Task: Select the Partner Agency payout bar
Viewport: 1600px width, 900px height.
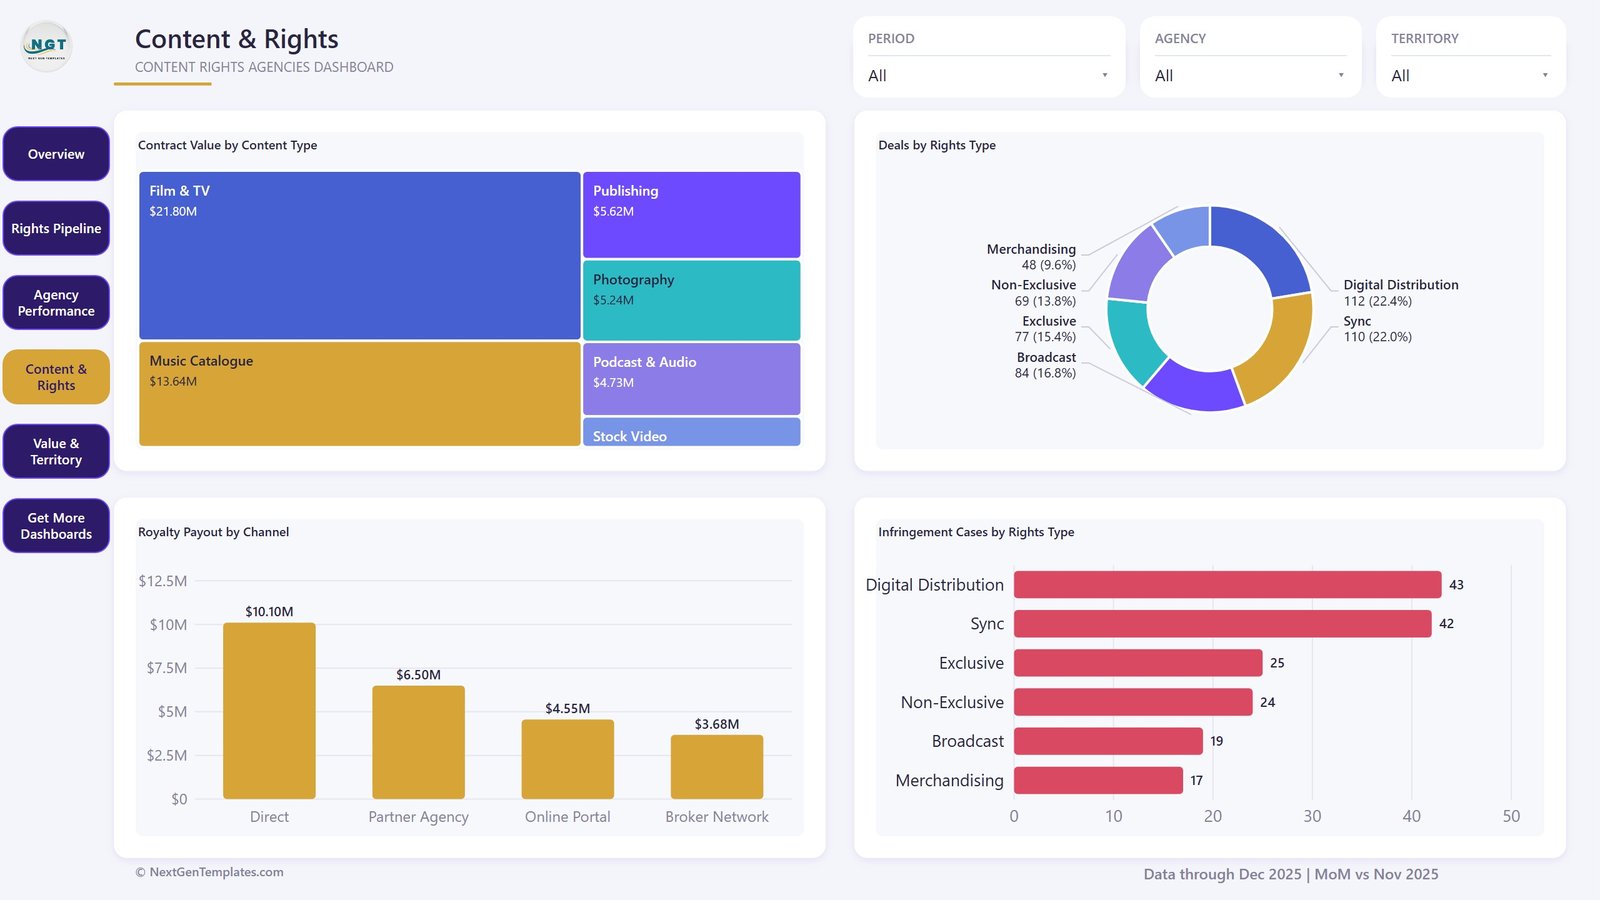Action: click(418, 742)
